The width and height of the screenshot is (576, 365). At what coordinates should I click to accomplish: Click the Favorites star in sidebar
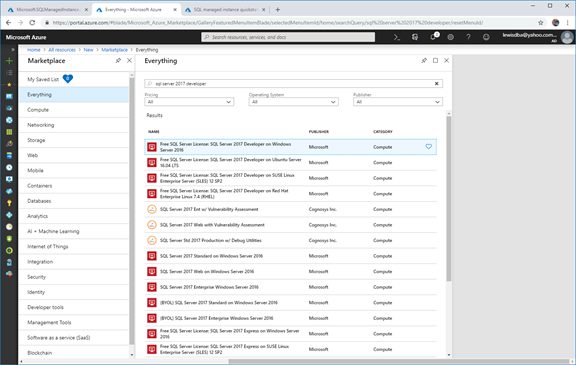[9, 84]
